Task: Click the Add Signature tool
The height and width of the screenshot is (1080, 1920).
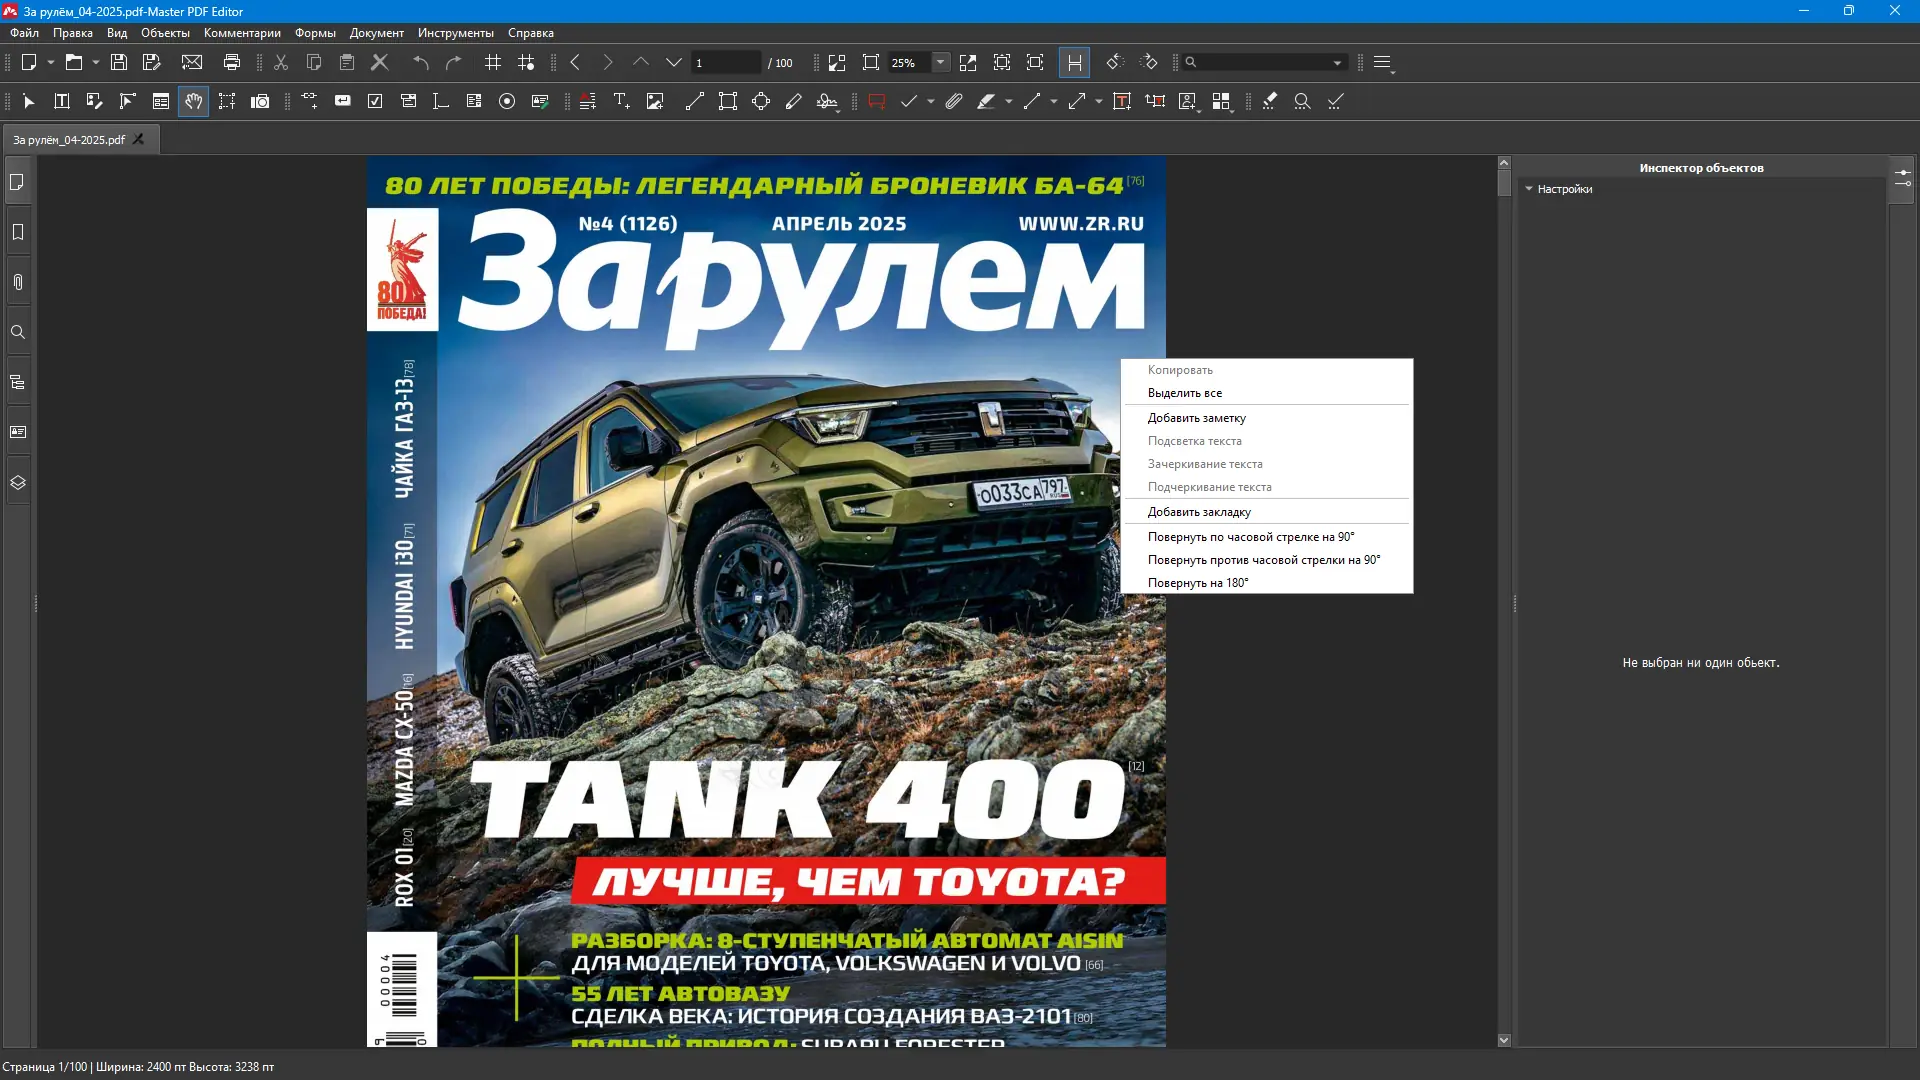Action: point(827,102)
